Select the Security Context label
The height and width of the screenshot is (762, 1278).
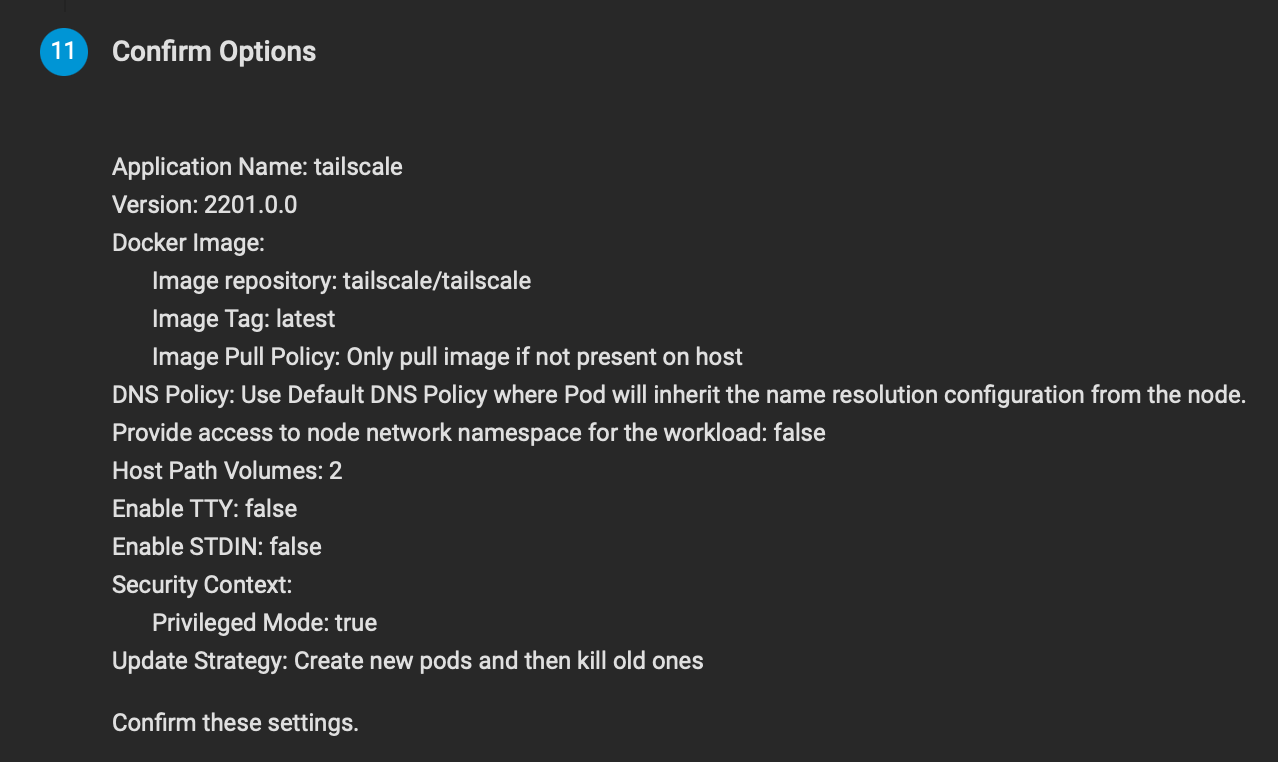(202, 585)
